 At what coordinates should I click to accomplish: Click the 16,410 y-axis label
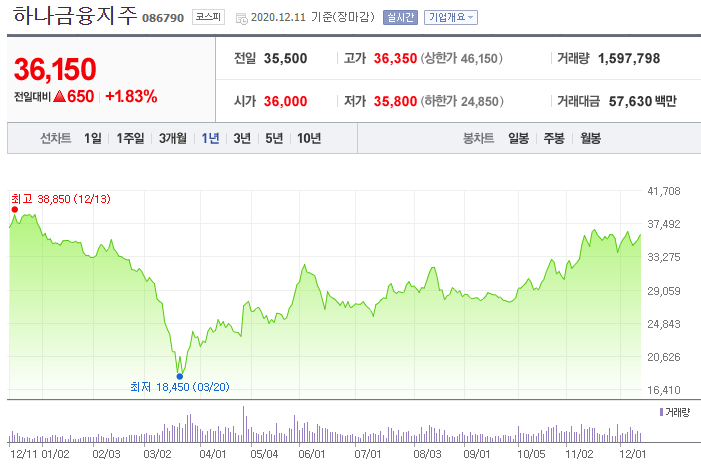pyautogui.click(x=664, y=390)
